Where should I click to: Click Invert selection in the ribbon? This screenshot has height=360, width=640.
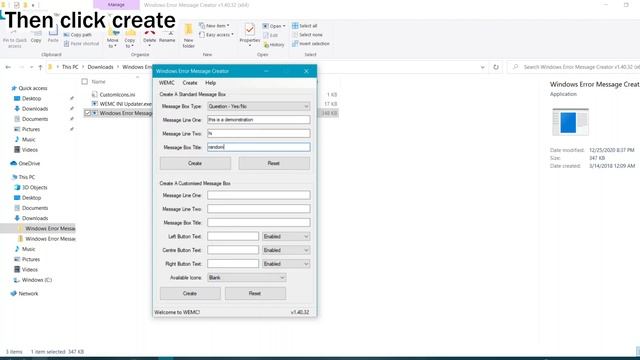tap(311, 44)
